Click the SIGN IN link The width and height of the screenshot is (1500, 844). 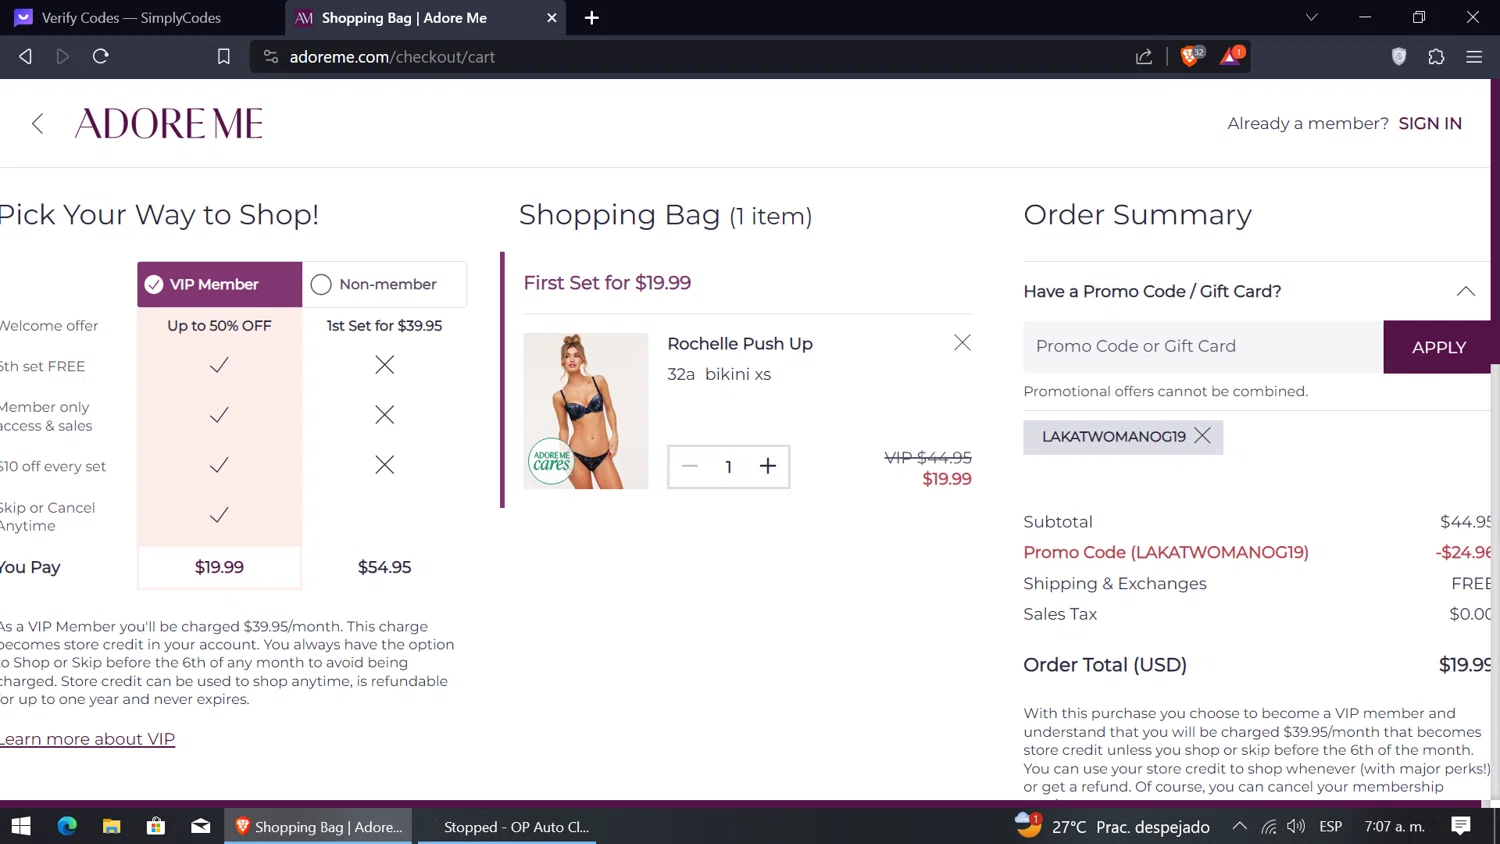tap(1430, 123)
